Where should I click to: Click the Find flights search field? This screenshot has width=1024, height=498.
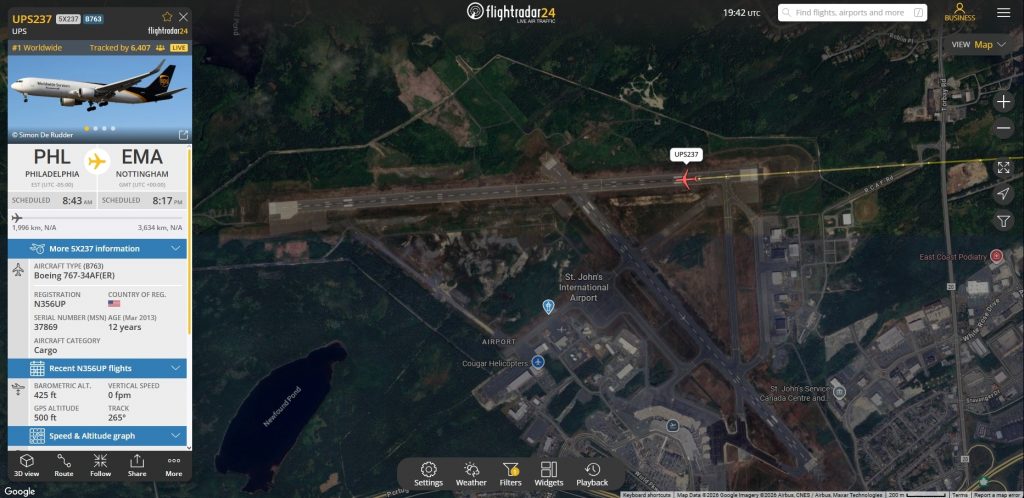843,13
